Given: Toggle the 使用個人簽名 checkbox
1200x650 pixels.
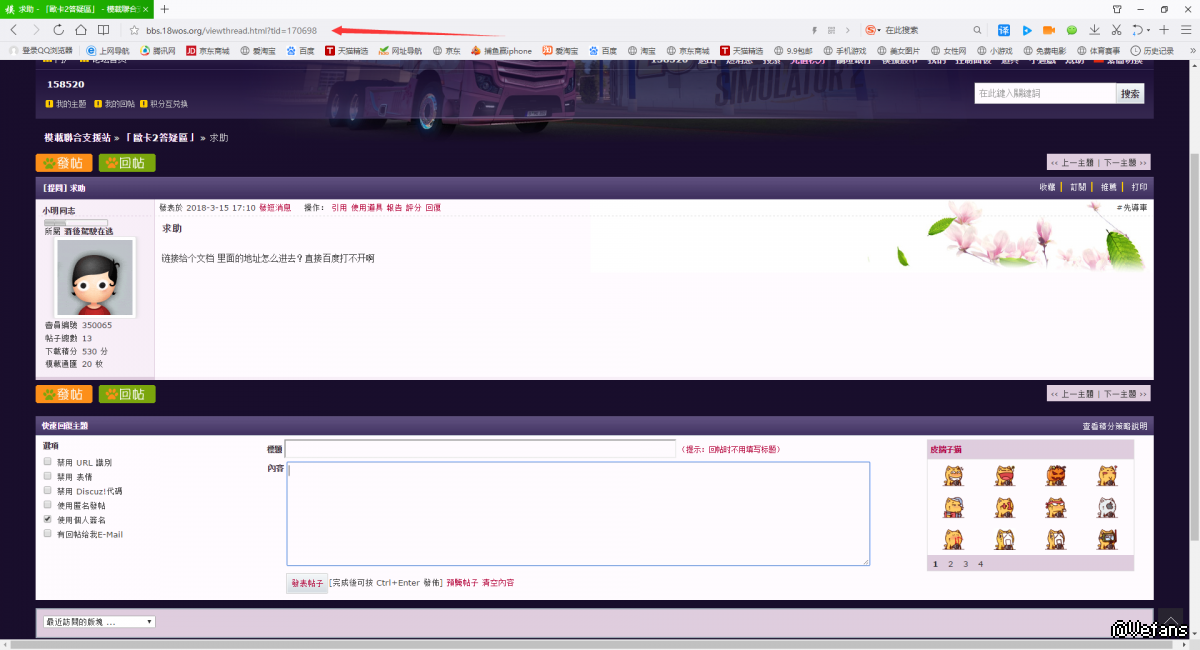Looking at the screenshot, I should [x=47, y=520].
